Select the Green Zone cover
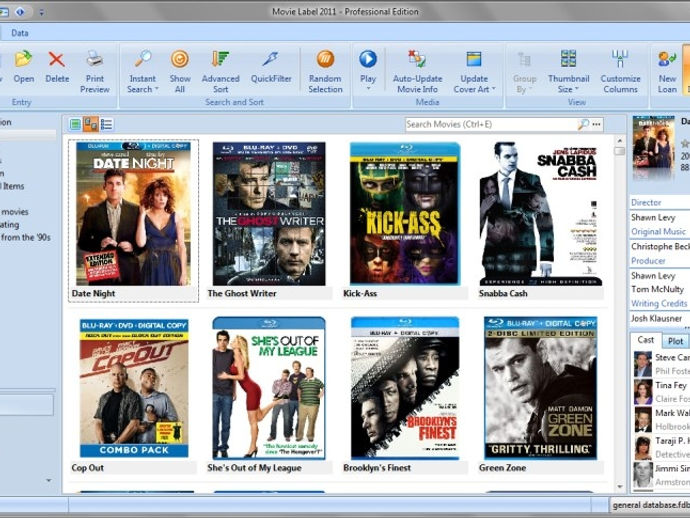The width and height of the screenshot is (690, 518). click(x=540, y=388)
